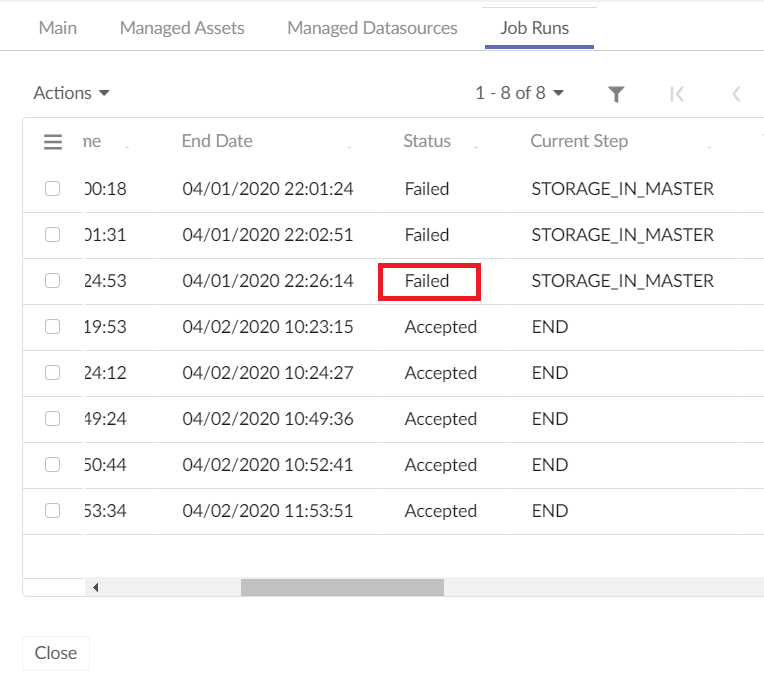Select the Job Runs tab
This screenshot has width=764, height=686.
click(535, 28)
